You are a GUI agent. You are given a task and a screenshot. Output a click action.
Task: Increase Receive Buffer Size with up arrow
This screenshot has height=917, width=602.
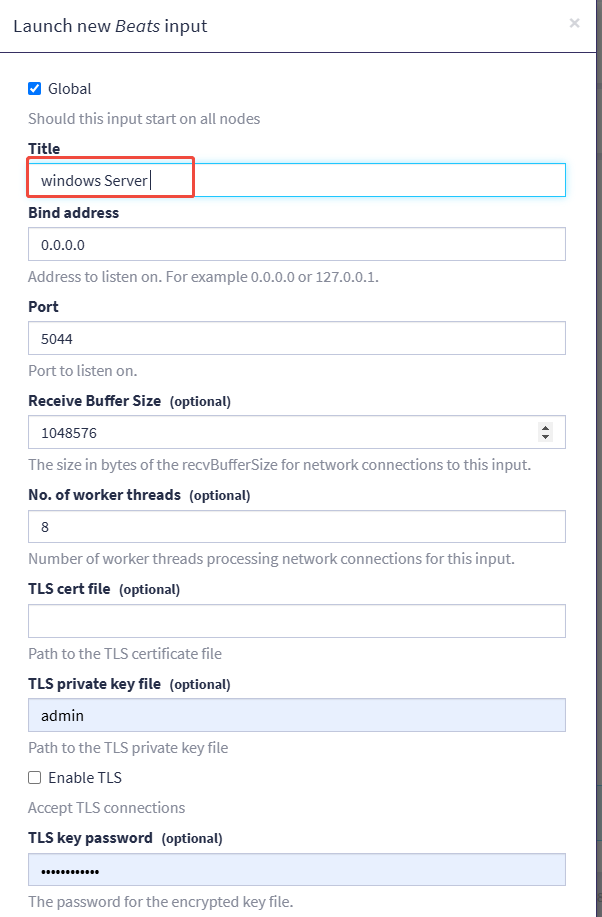[x=545, y=428]
